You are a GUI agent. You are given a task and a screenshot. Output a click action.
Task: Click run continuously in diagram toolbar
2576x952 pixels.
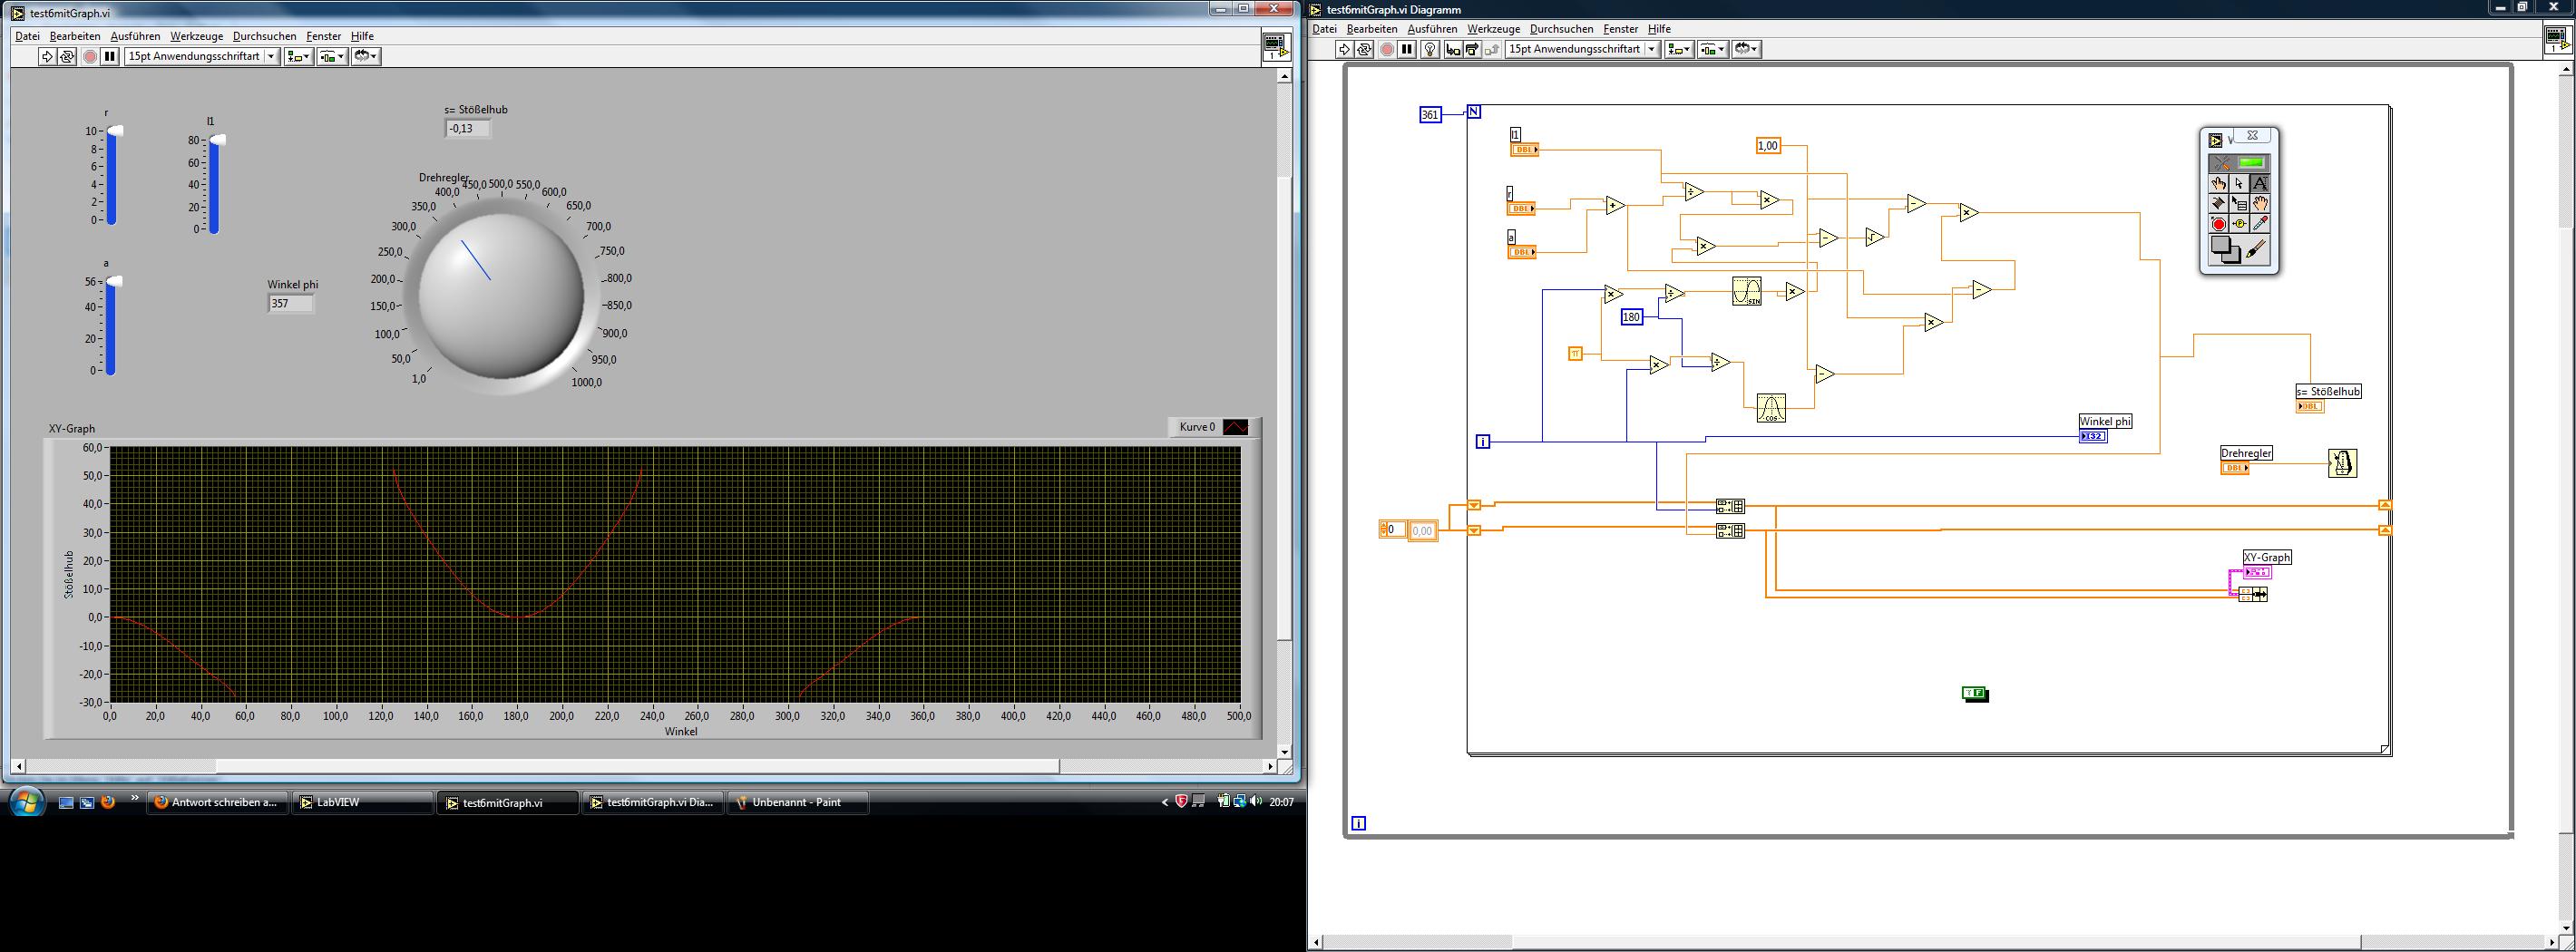pos(1364,50)
